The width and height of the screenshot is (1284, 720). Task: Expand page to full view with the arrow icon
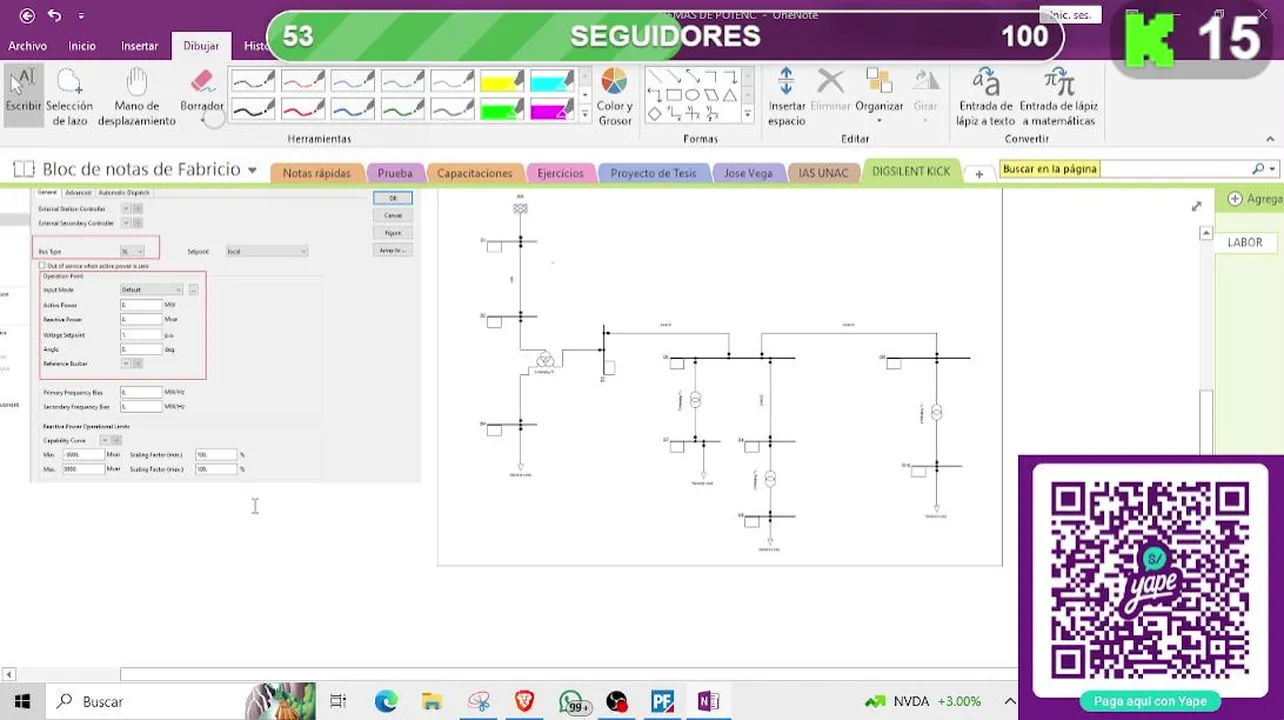[1197, 206]
